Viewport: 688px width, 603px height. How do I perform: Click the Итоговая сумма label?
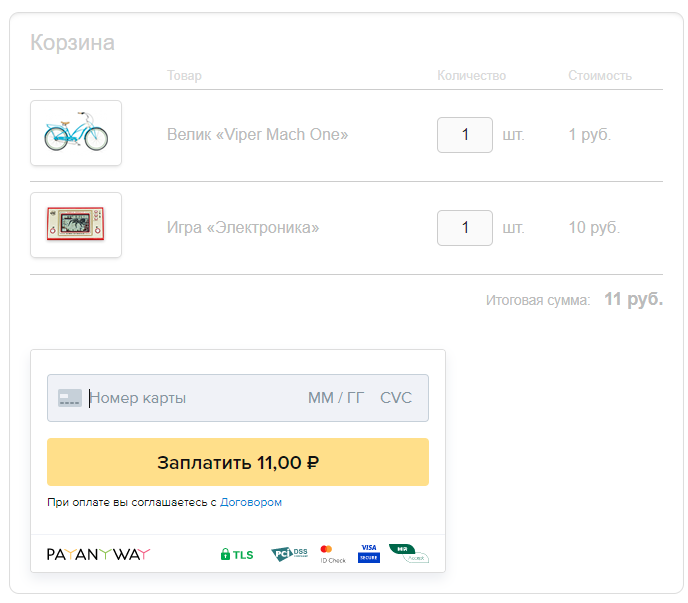tap(538, 300)
